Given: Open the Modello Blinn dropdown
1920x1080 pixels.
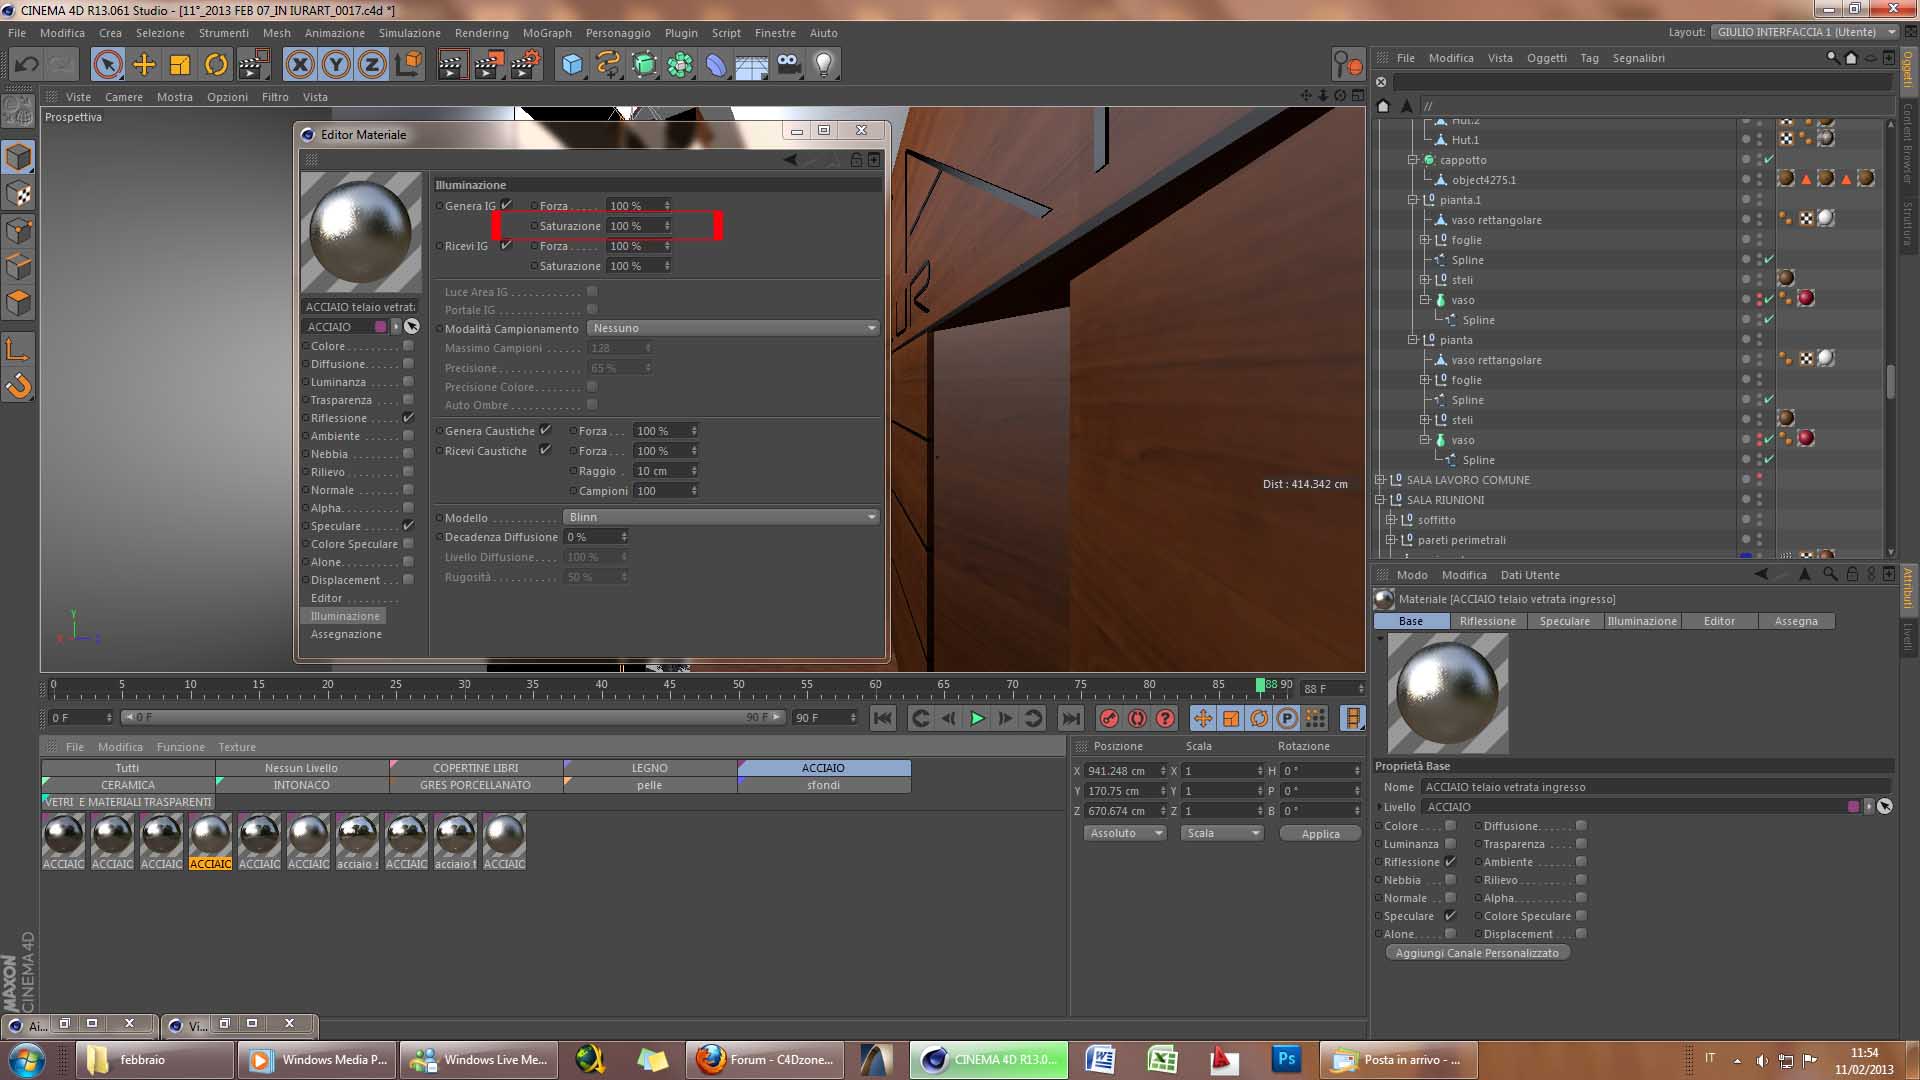Looking at the screenshot, I should tap(720, 517).
